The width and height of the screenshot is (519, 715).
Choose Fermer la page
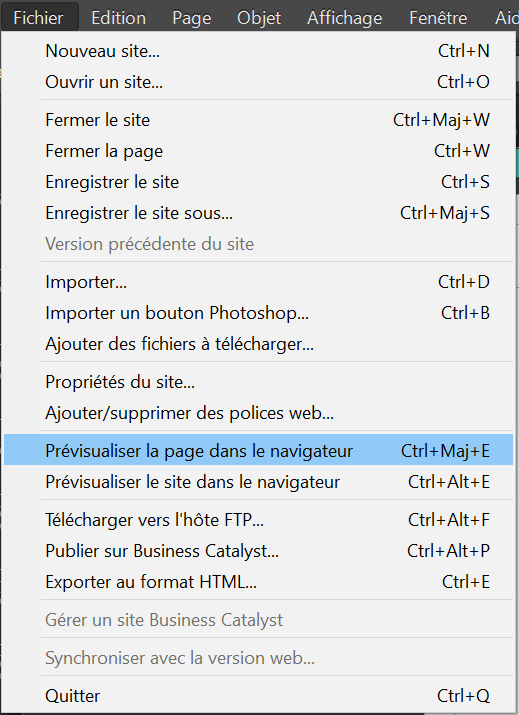click(x=259, y=151)
